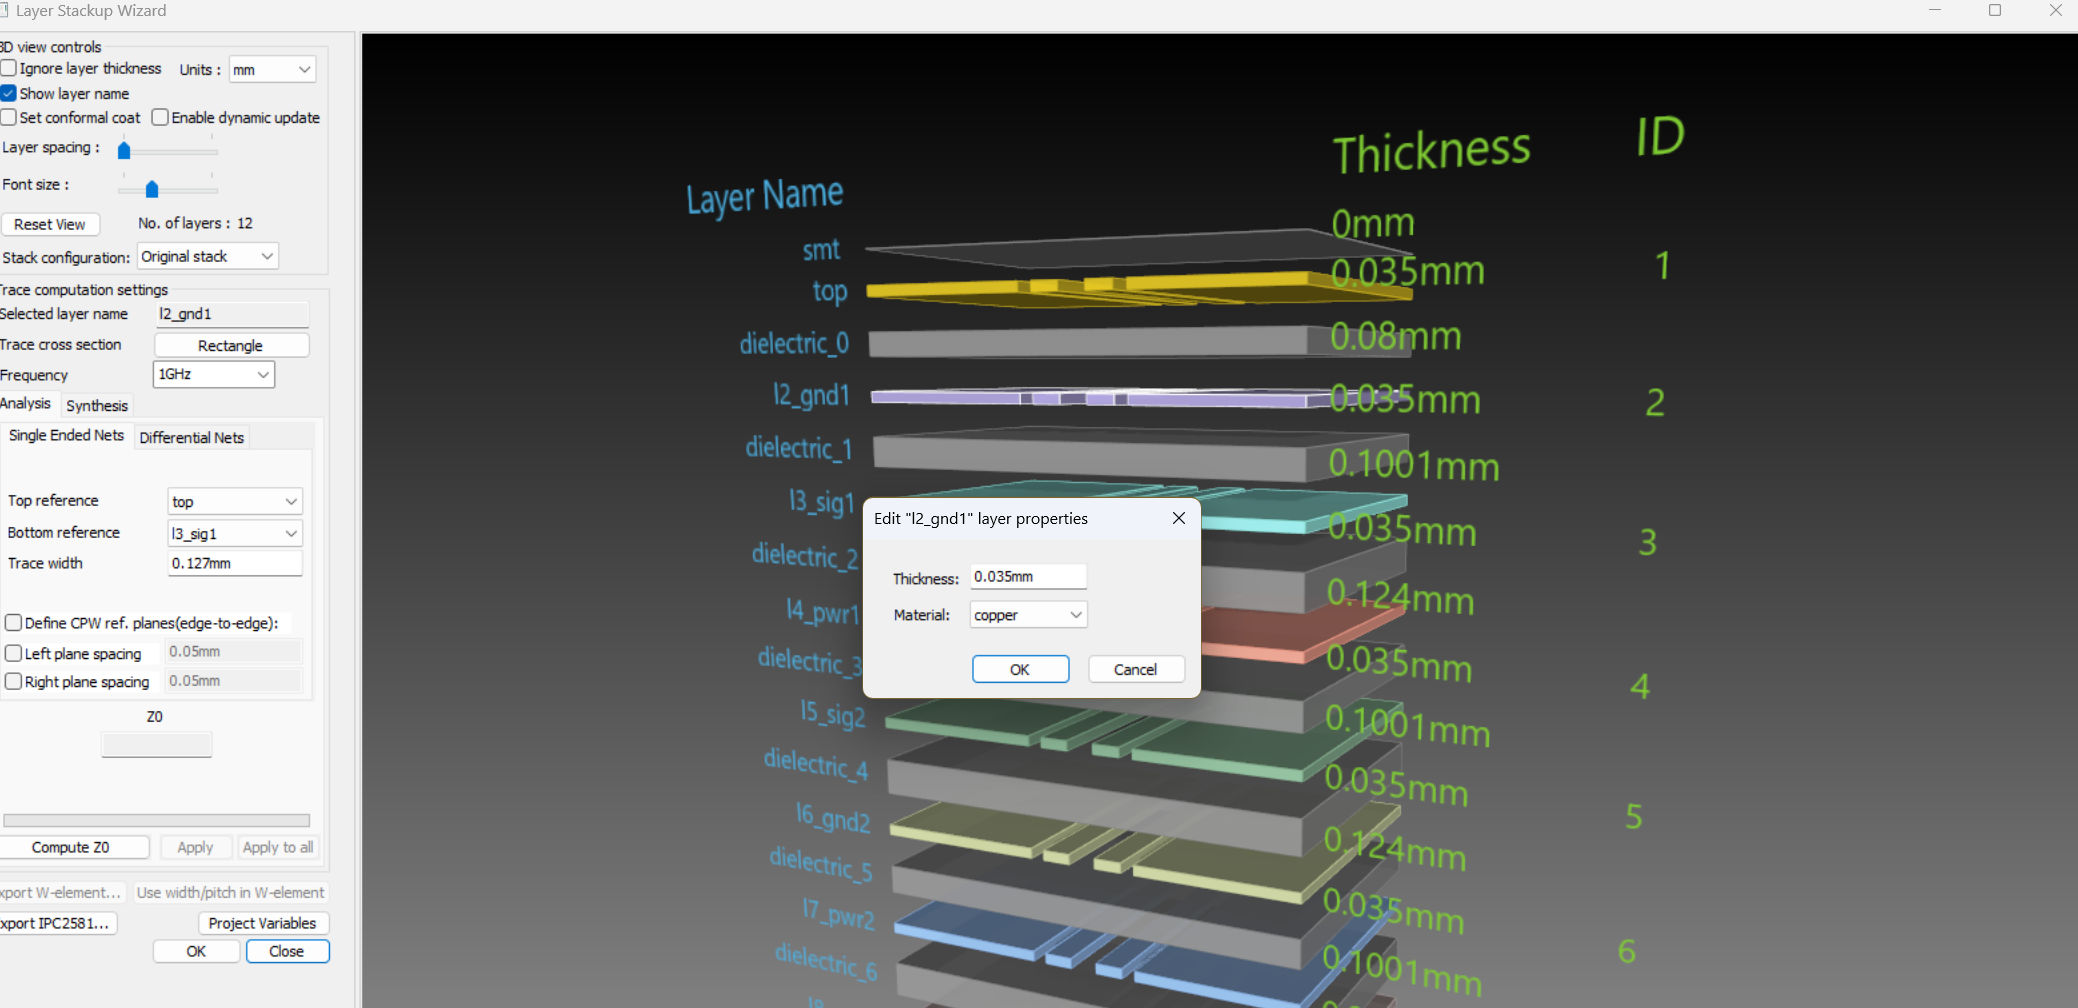
Task: Click the wizard's bottom OK button
Action: (196, 951)
